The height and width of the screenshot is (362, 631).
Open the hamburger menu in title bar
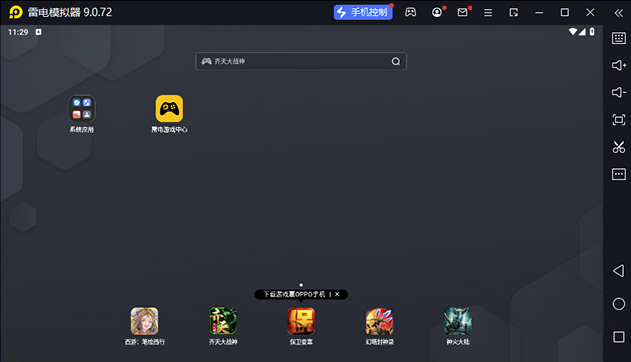pyautogui.click(x=488, y=13)
